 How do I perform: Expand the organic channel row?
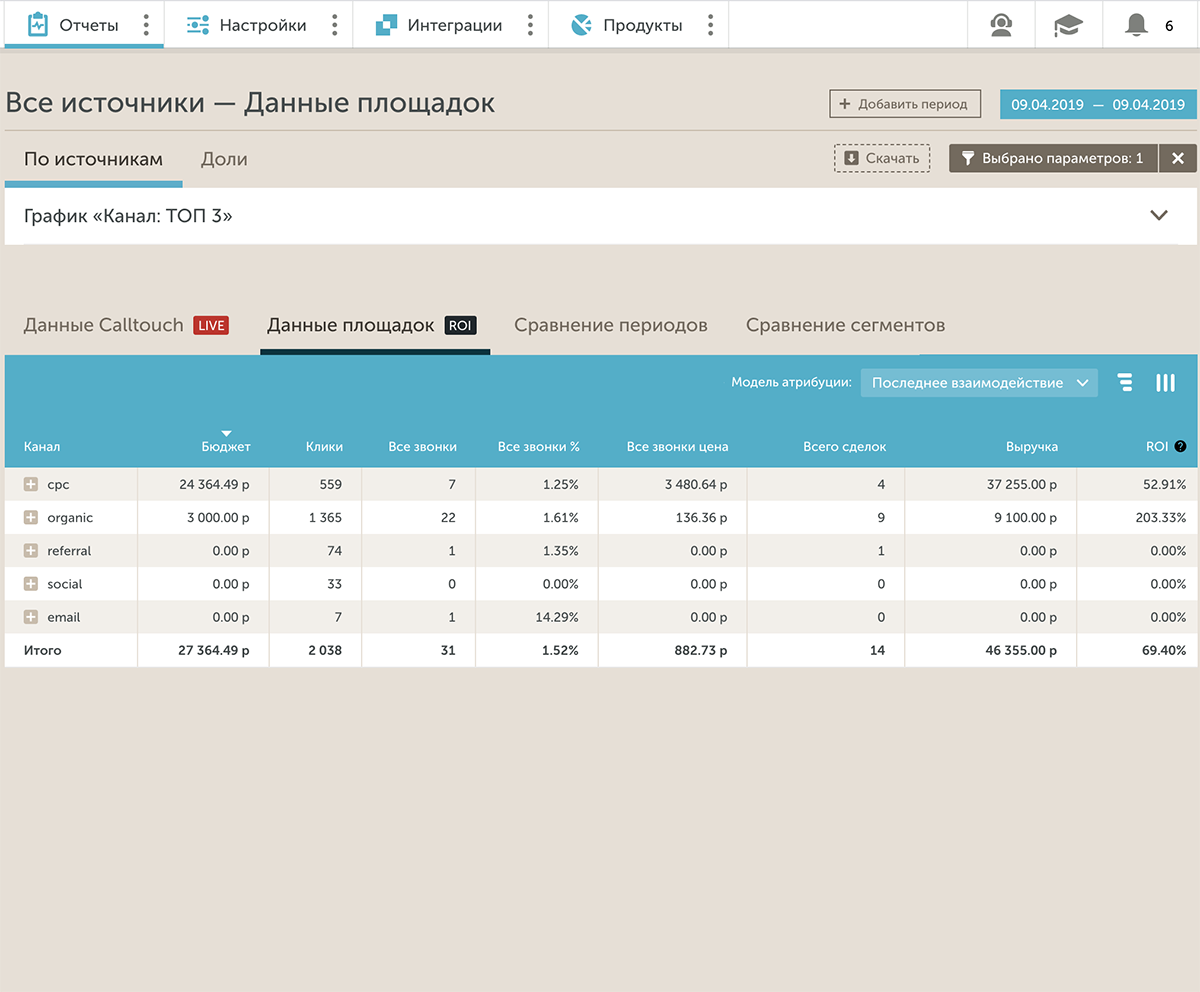click(31, 518)
